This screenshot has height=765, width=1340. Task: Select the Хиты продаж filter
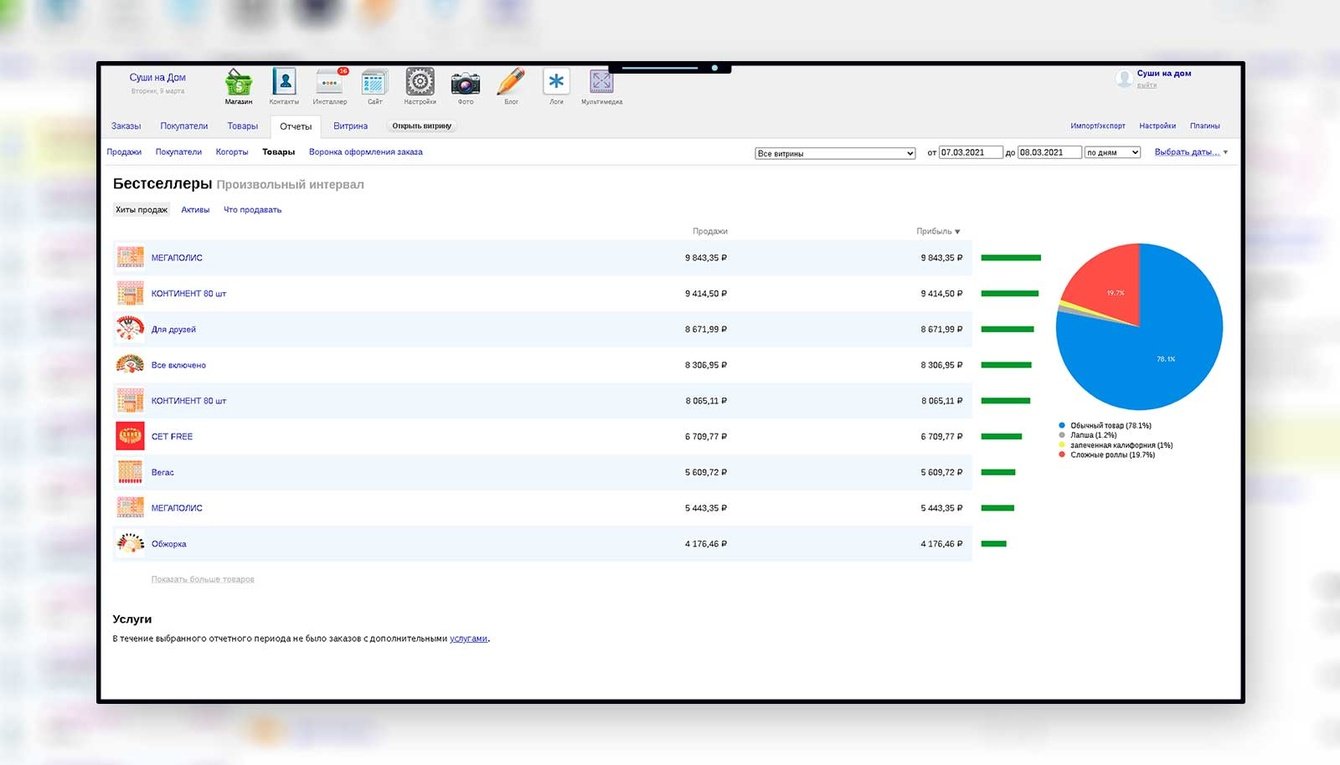coord(141,210)
